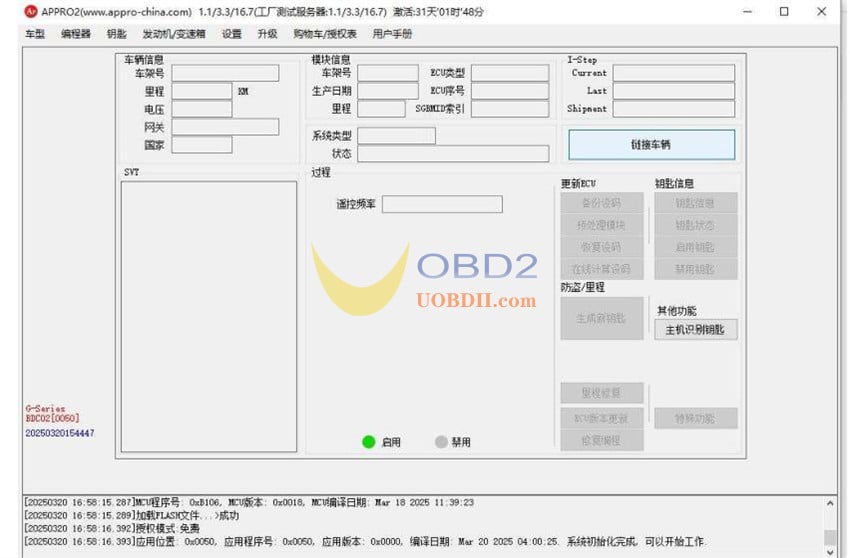Click the log scrollbar down arrow
The height and width of the screenshot is (558, 850).
click(830, 551)
